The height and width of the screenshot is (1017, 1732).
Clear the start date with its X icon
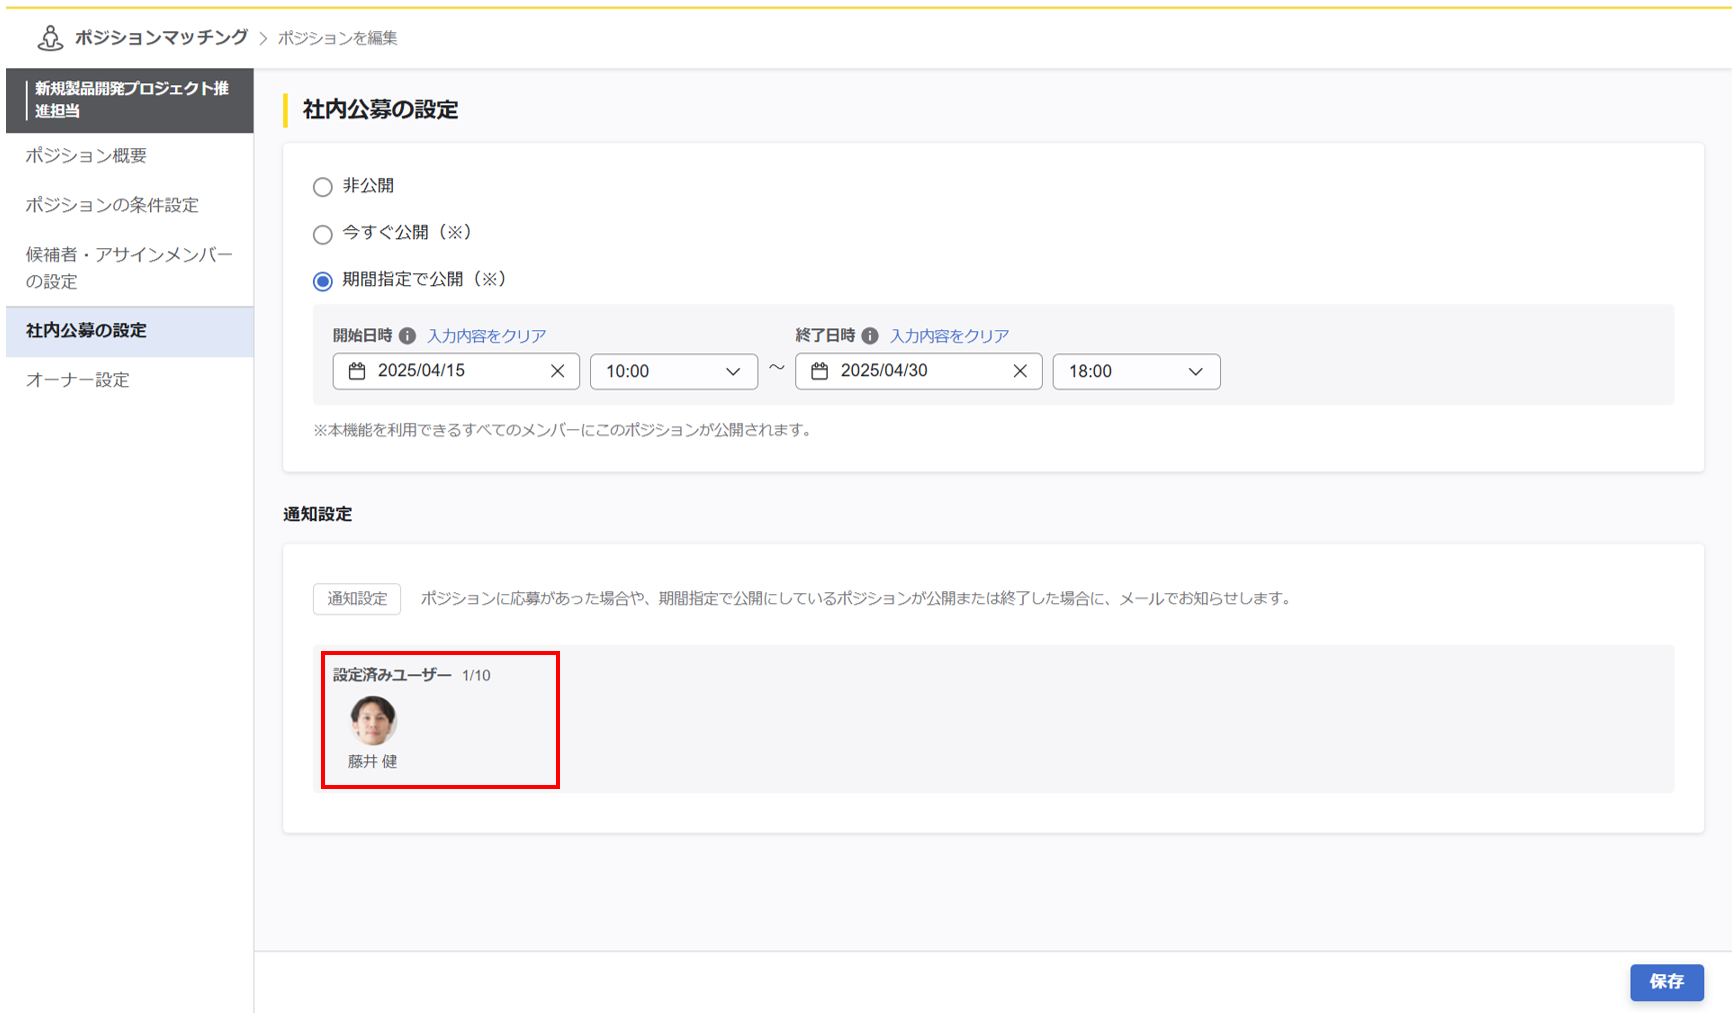point(558,371)
